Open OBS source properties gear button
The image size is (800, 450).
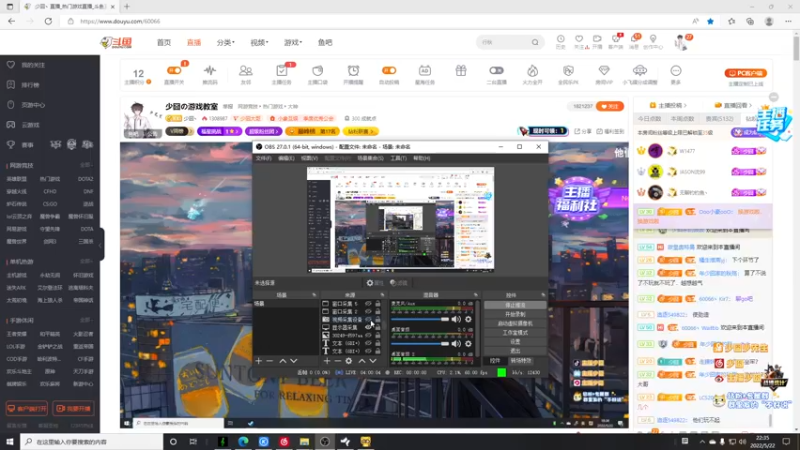374,283
